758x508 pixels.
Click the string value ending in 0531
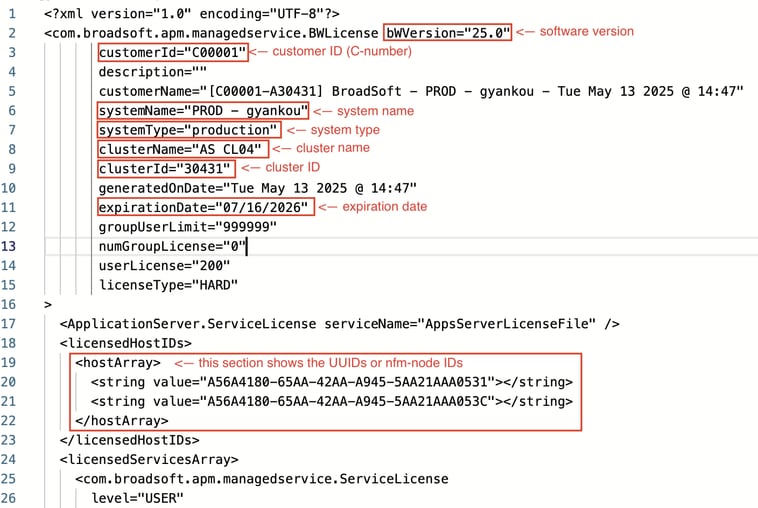[332, 382]
